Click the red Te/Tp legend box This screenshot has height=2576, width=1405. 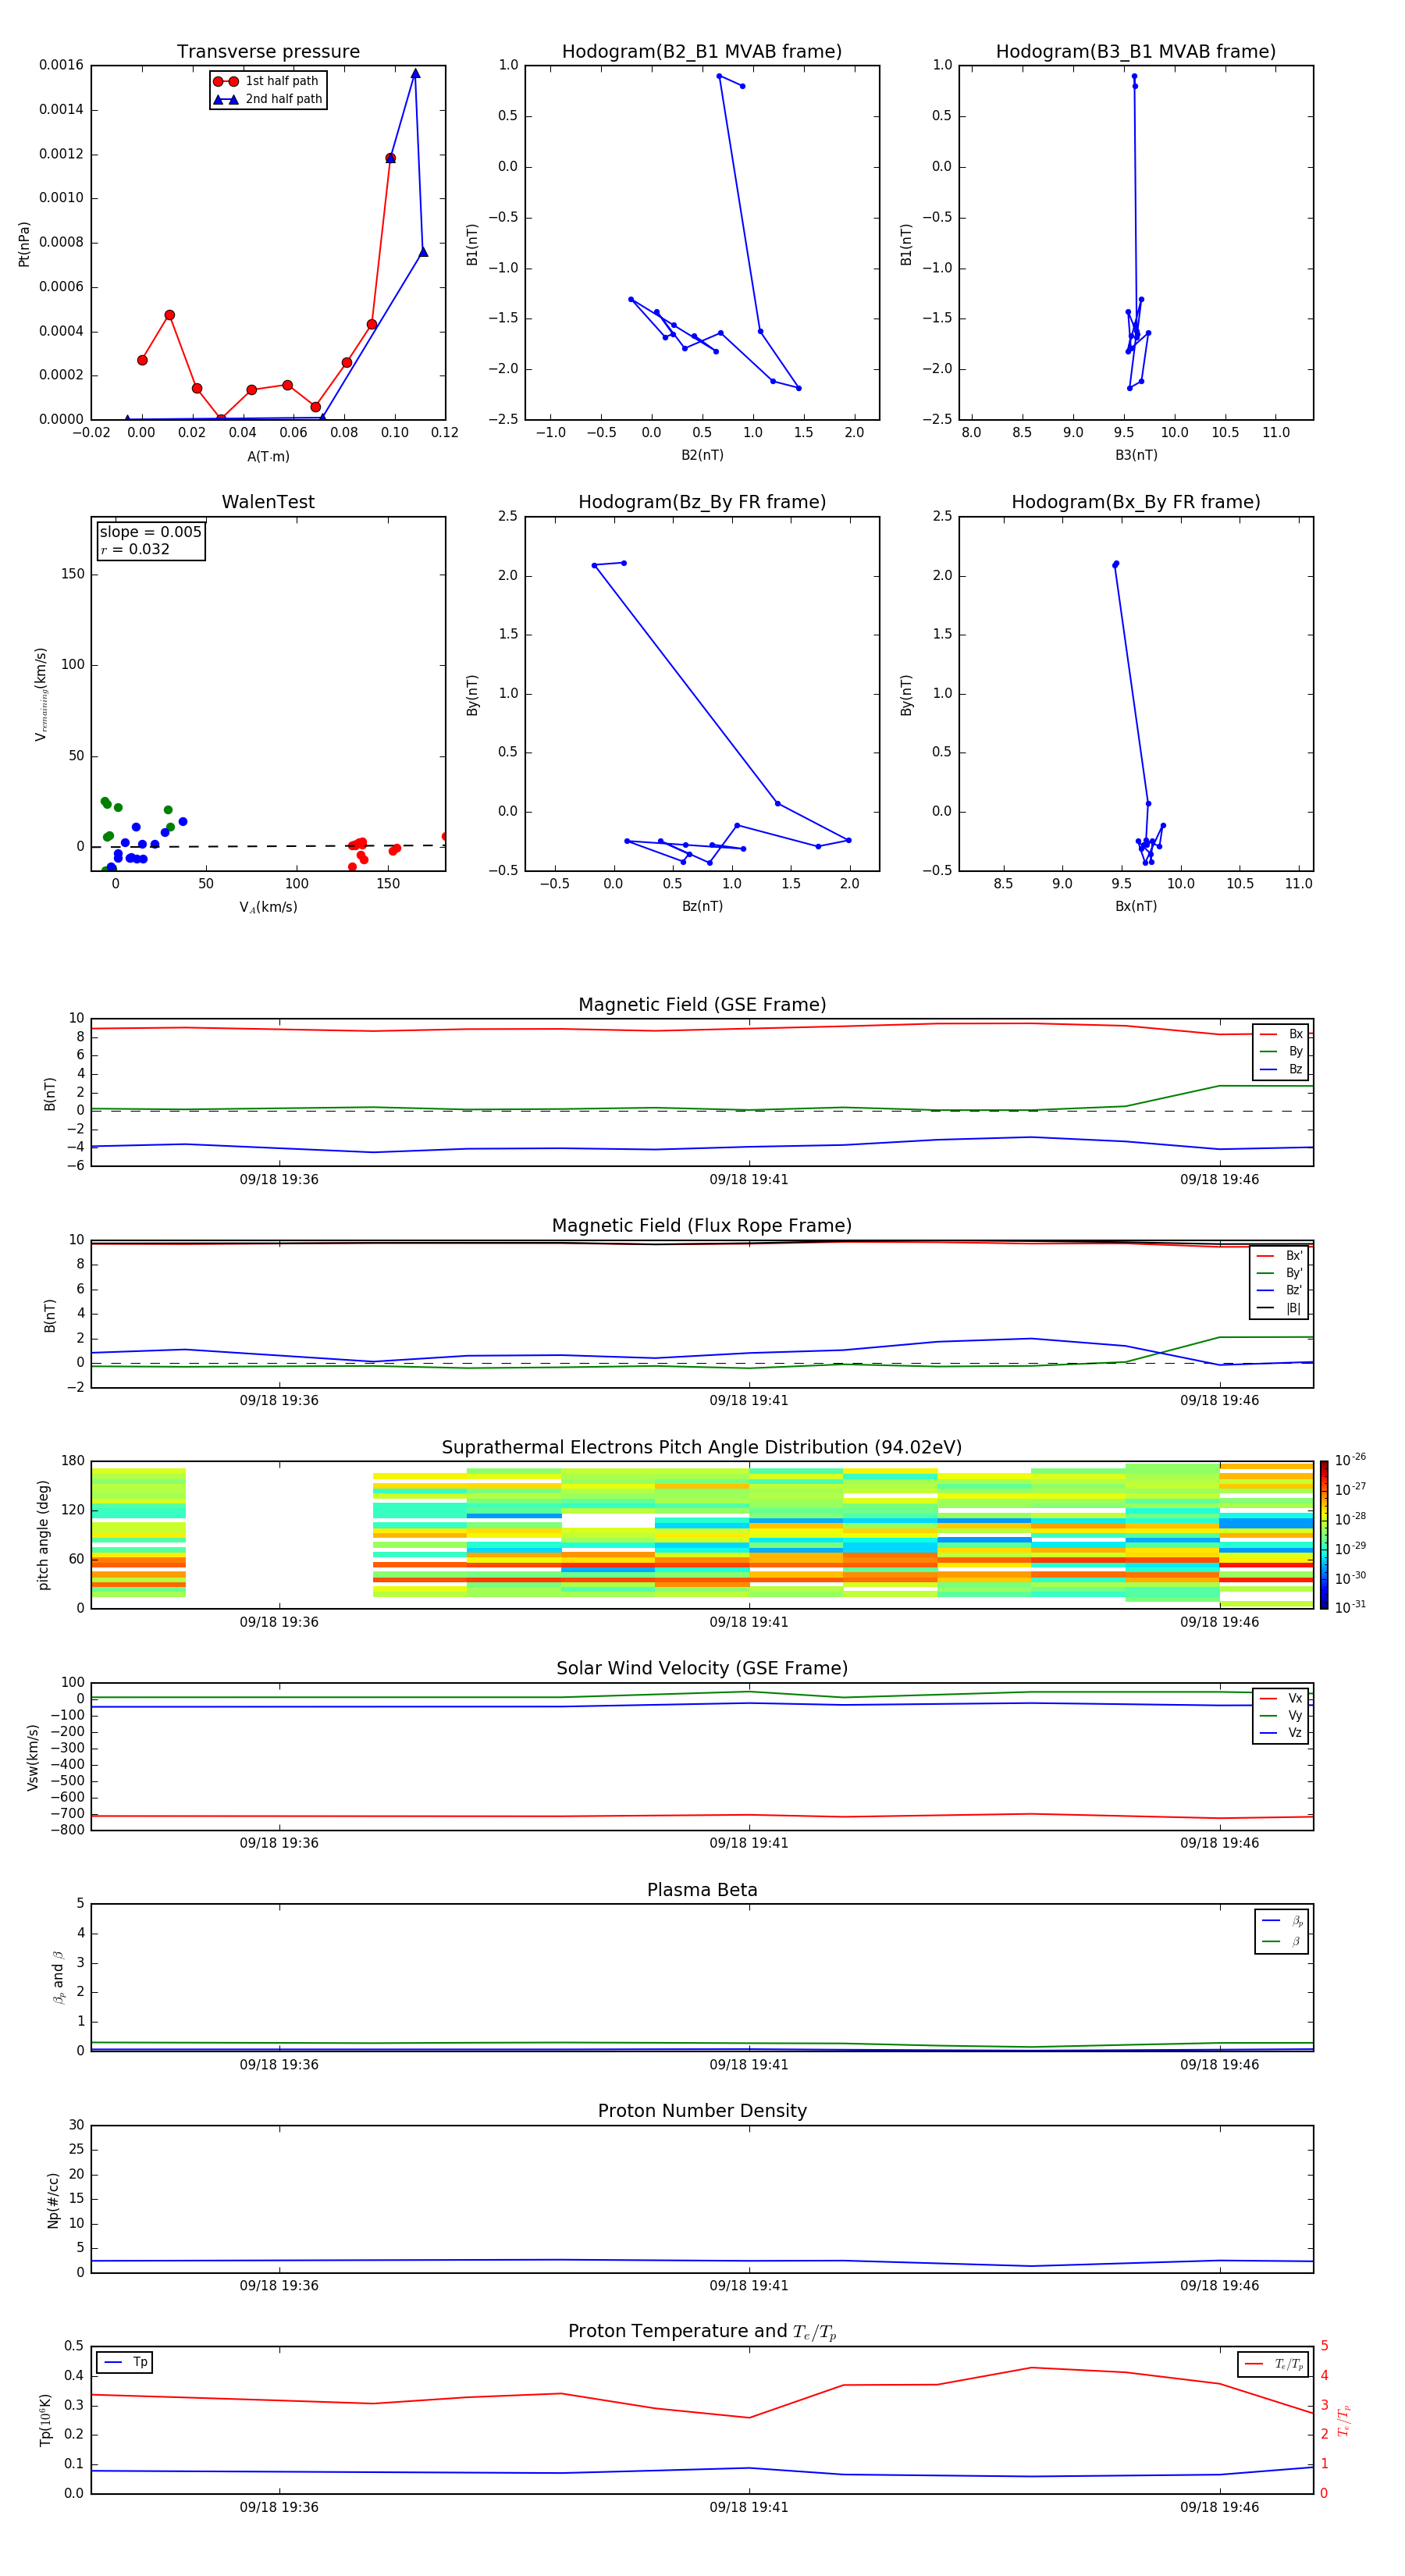[x=1273, y=2364]
